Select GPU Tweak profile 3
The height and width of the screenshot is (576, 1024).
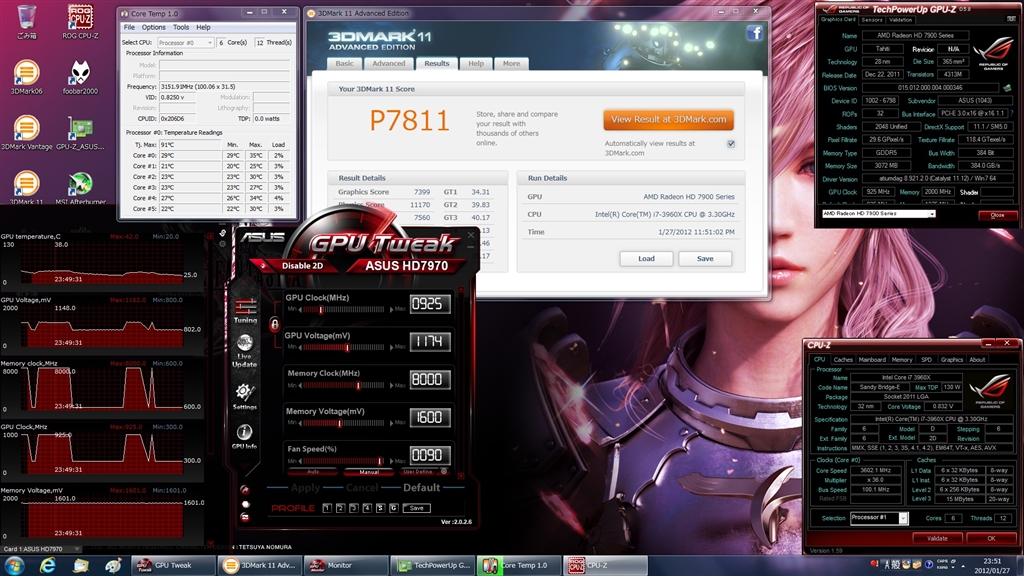[x=354, y=507]
